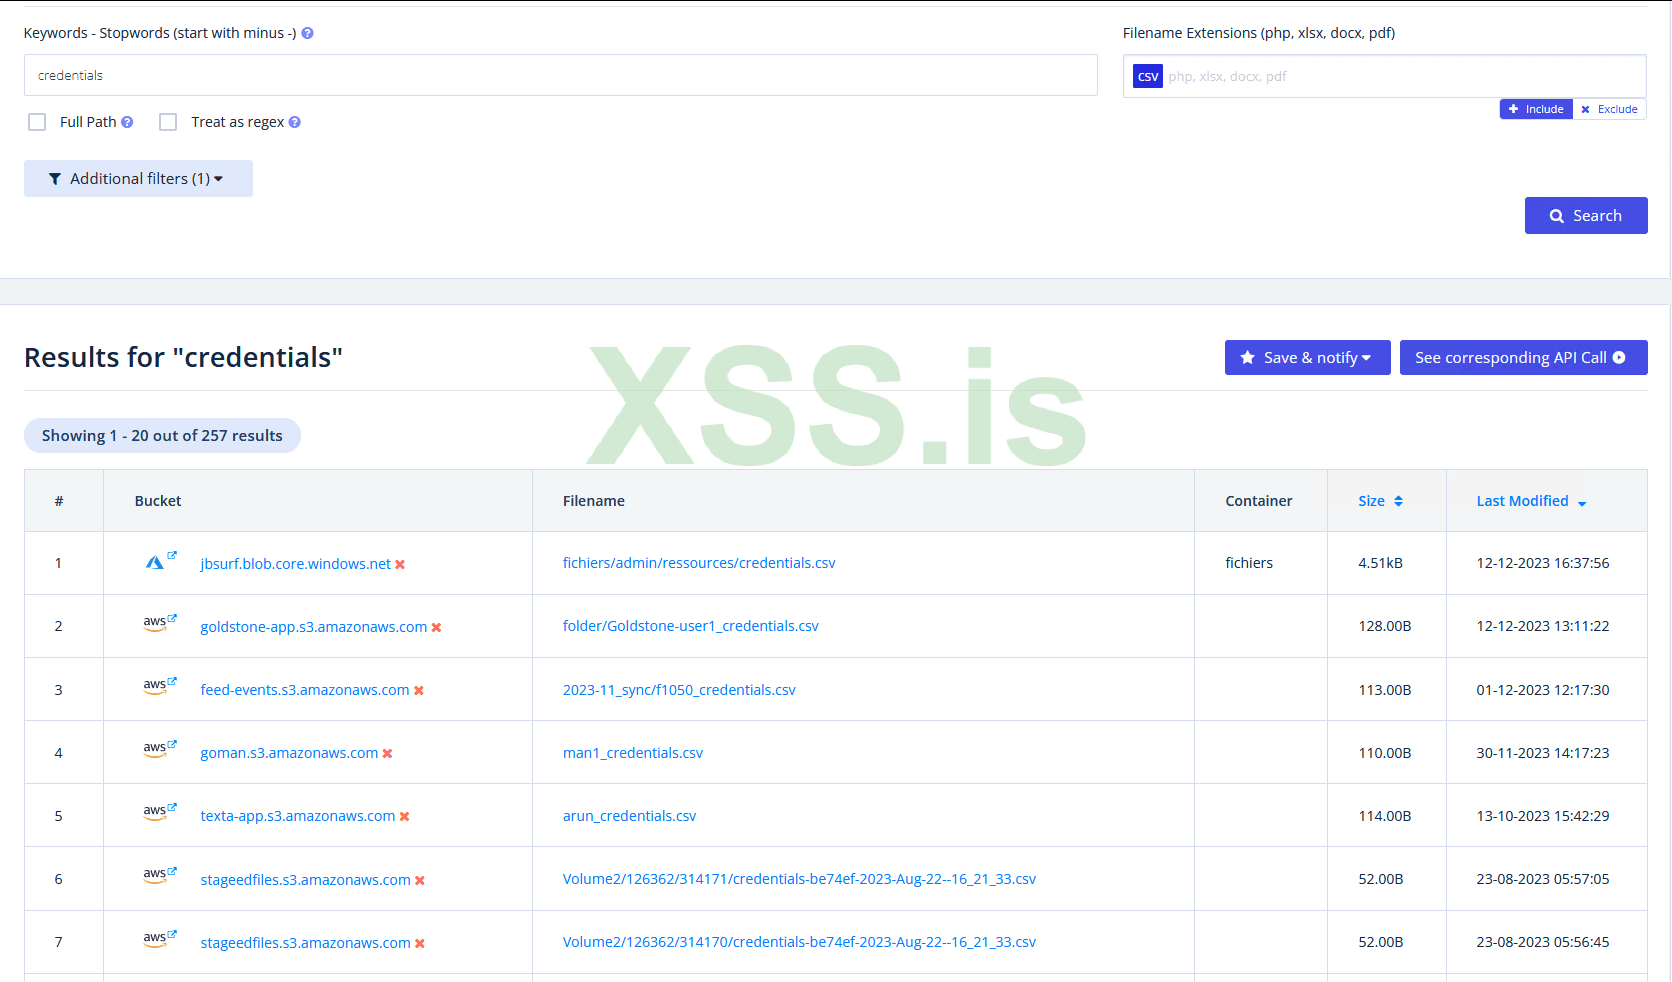Screen dimensions: 1672x982
Task: Exclude jbsurf.blob.core.windows.net with red X
Action: (400, 565)
